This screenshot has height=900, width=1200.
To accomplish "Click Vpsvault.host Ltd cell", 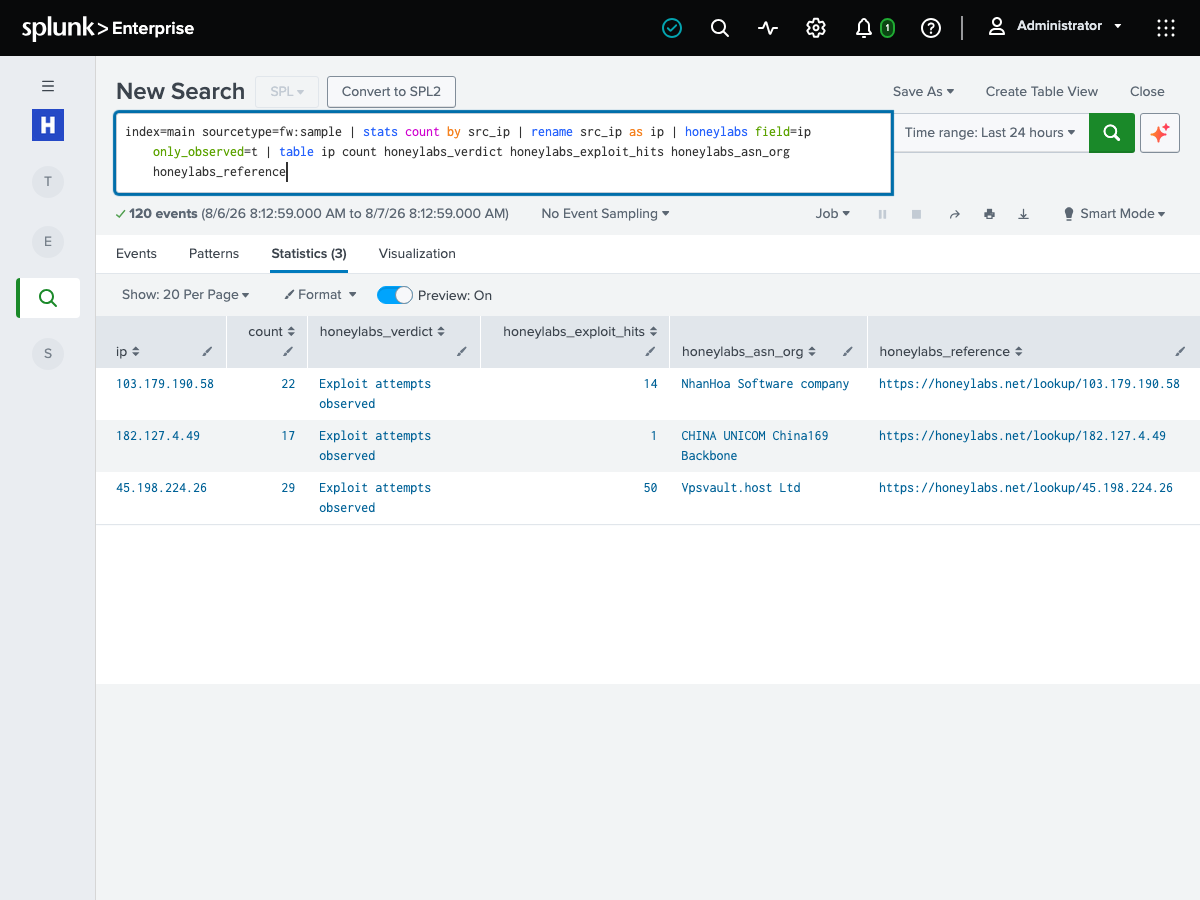I will [x=741, y=488].
